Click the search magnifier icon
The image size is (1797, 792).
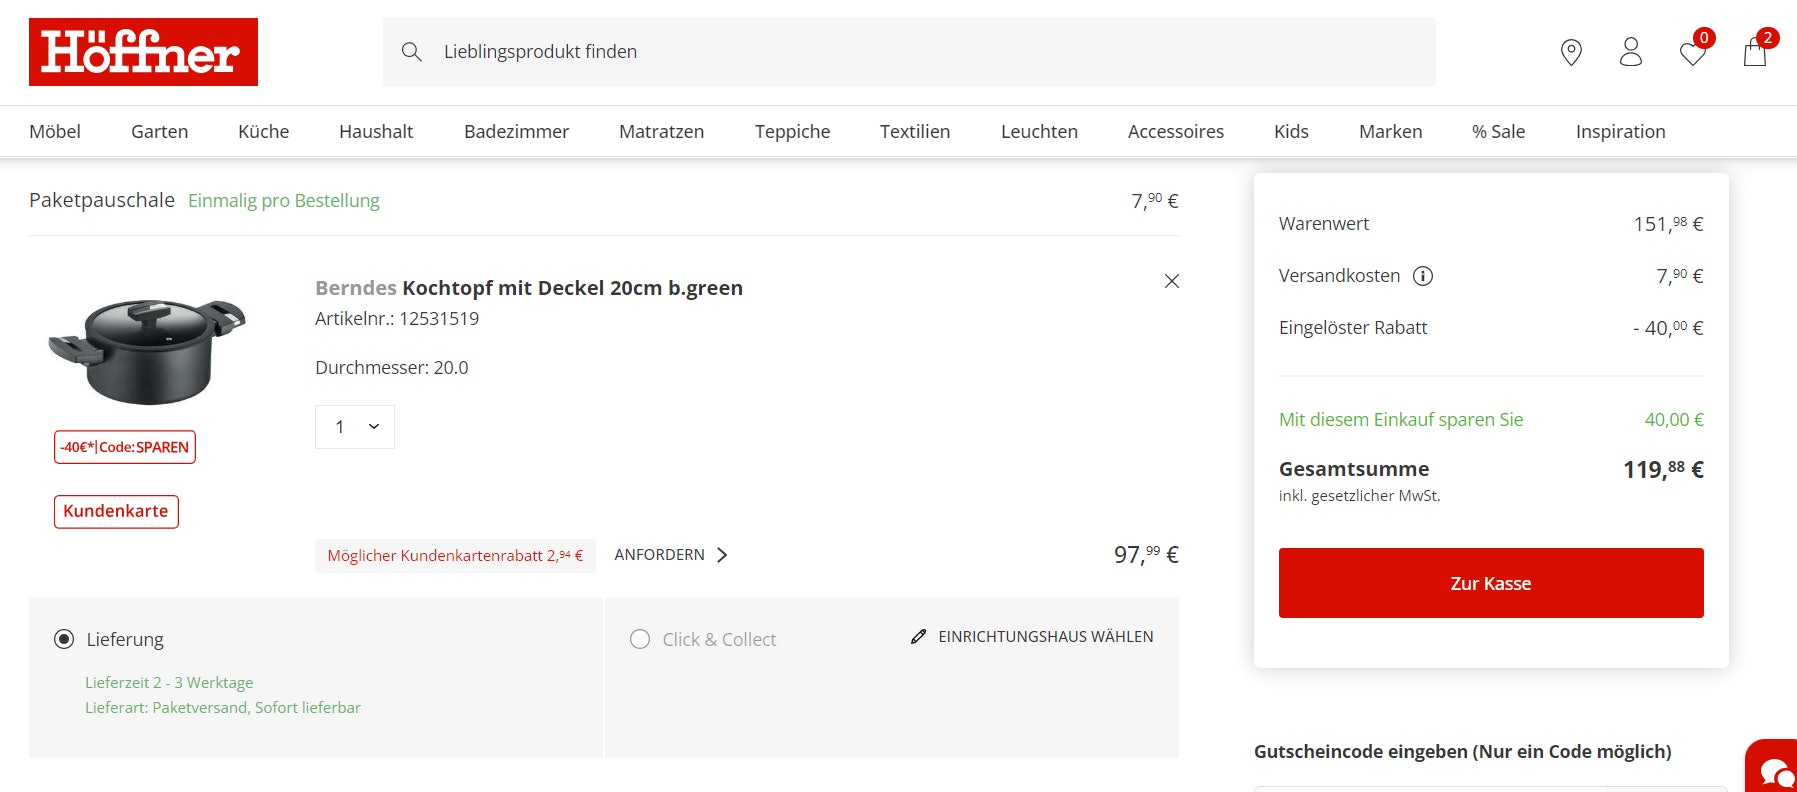click(x=411, y=52)
